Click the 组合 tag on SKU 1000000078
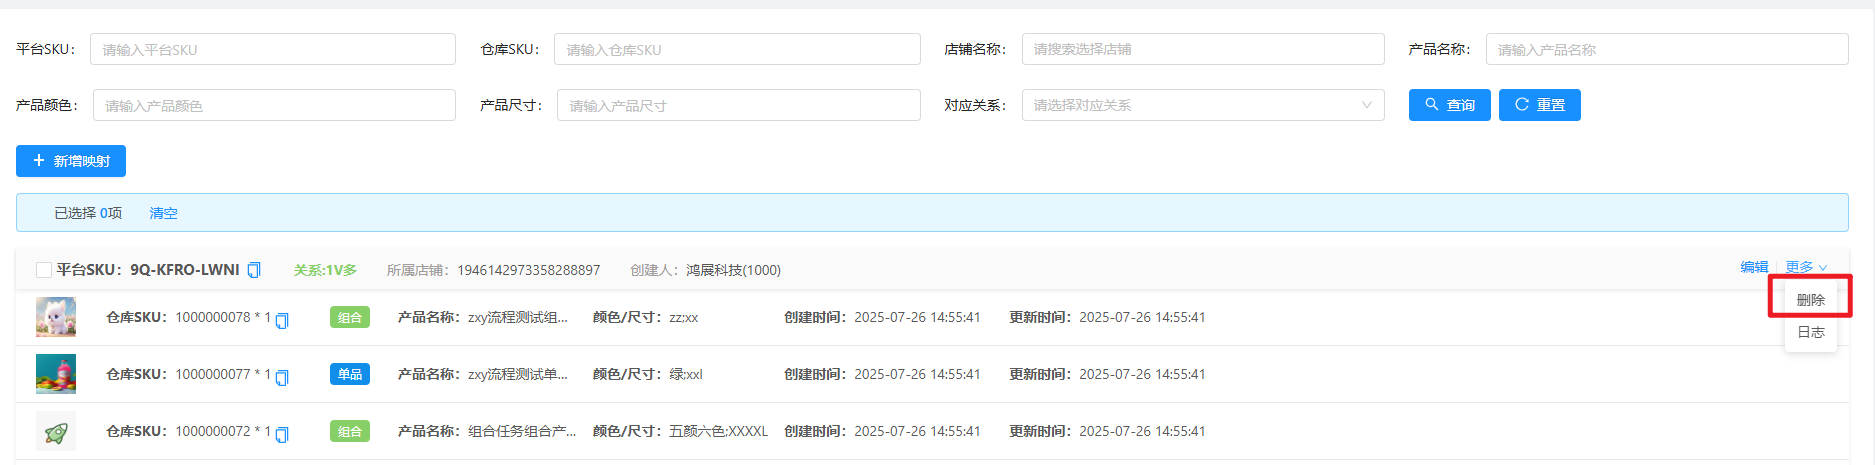The height and width of the screenshot is (465, 1875). (x=350, y=318)
